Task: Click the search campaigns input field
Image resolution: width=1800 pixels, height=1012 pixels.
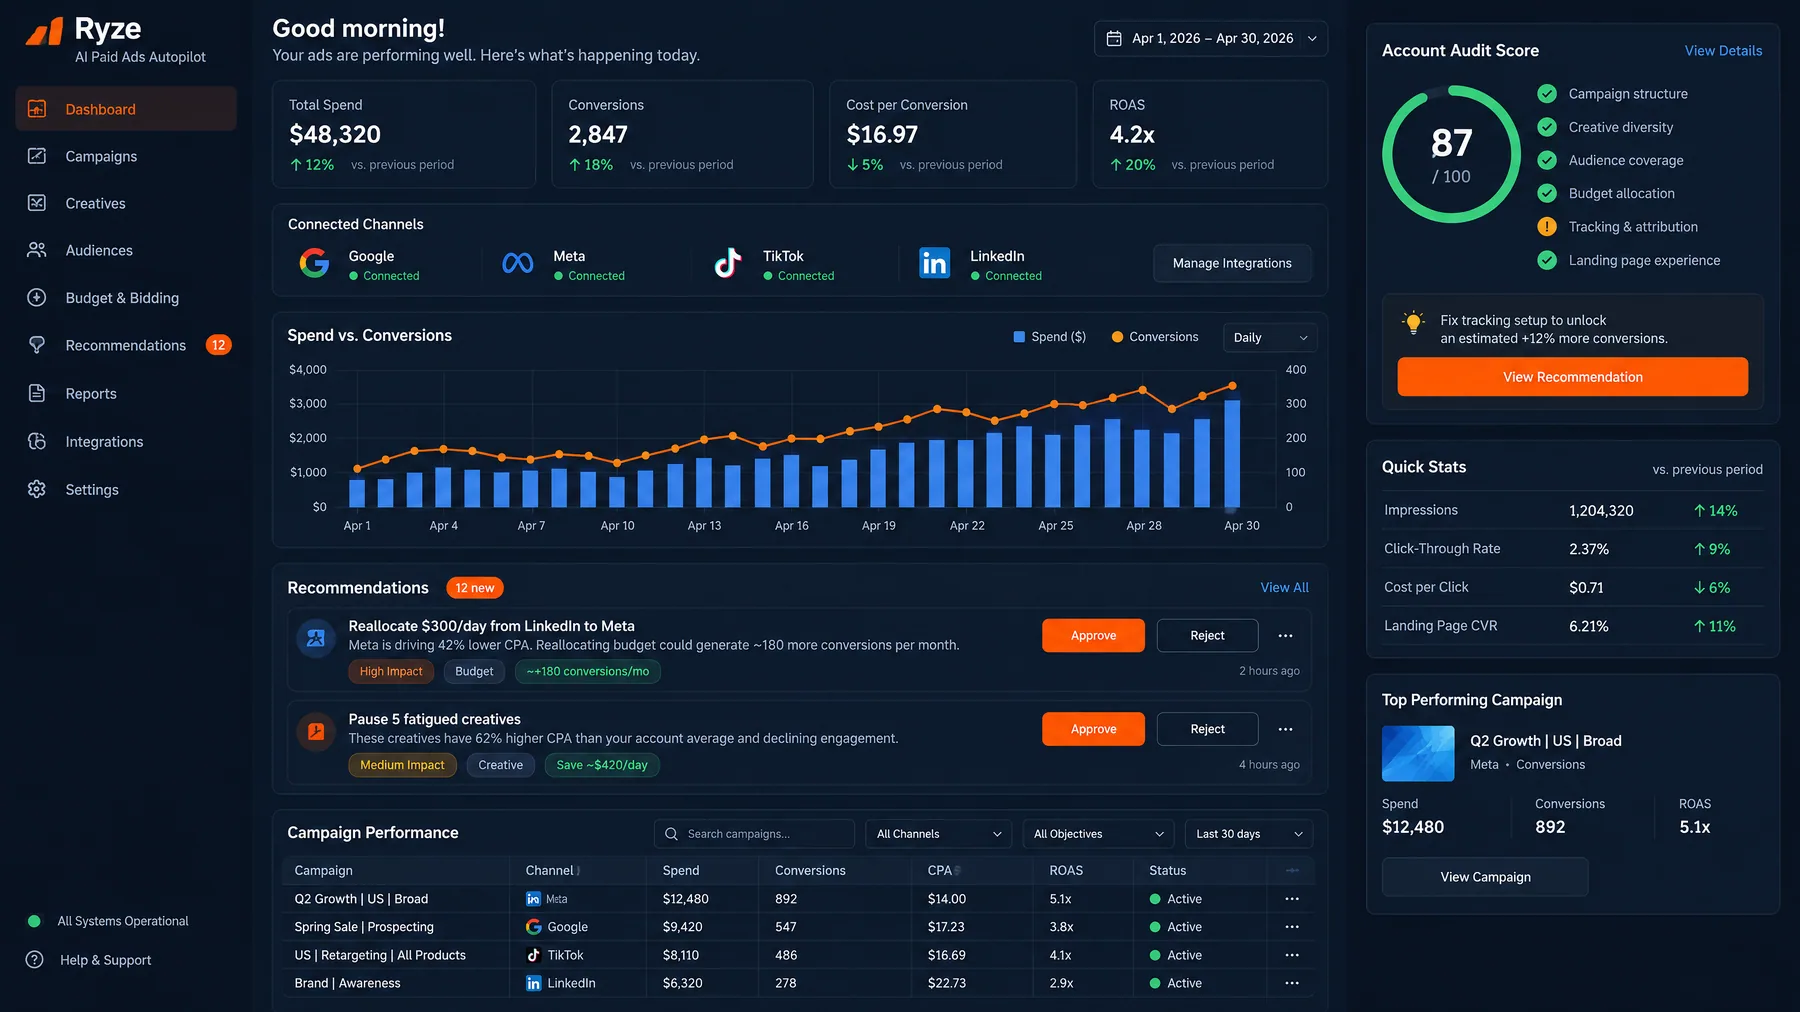Action: 755,834
